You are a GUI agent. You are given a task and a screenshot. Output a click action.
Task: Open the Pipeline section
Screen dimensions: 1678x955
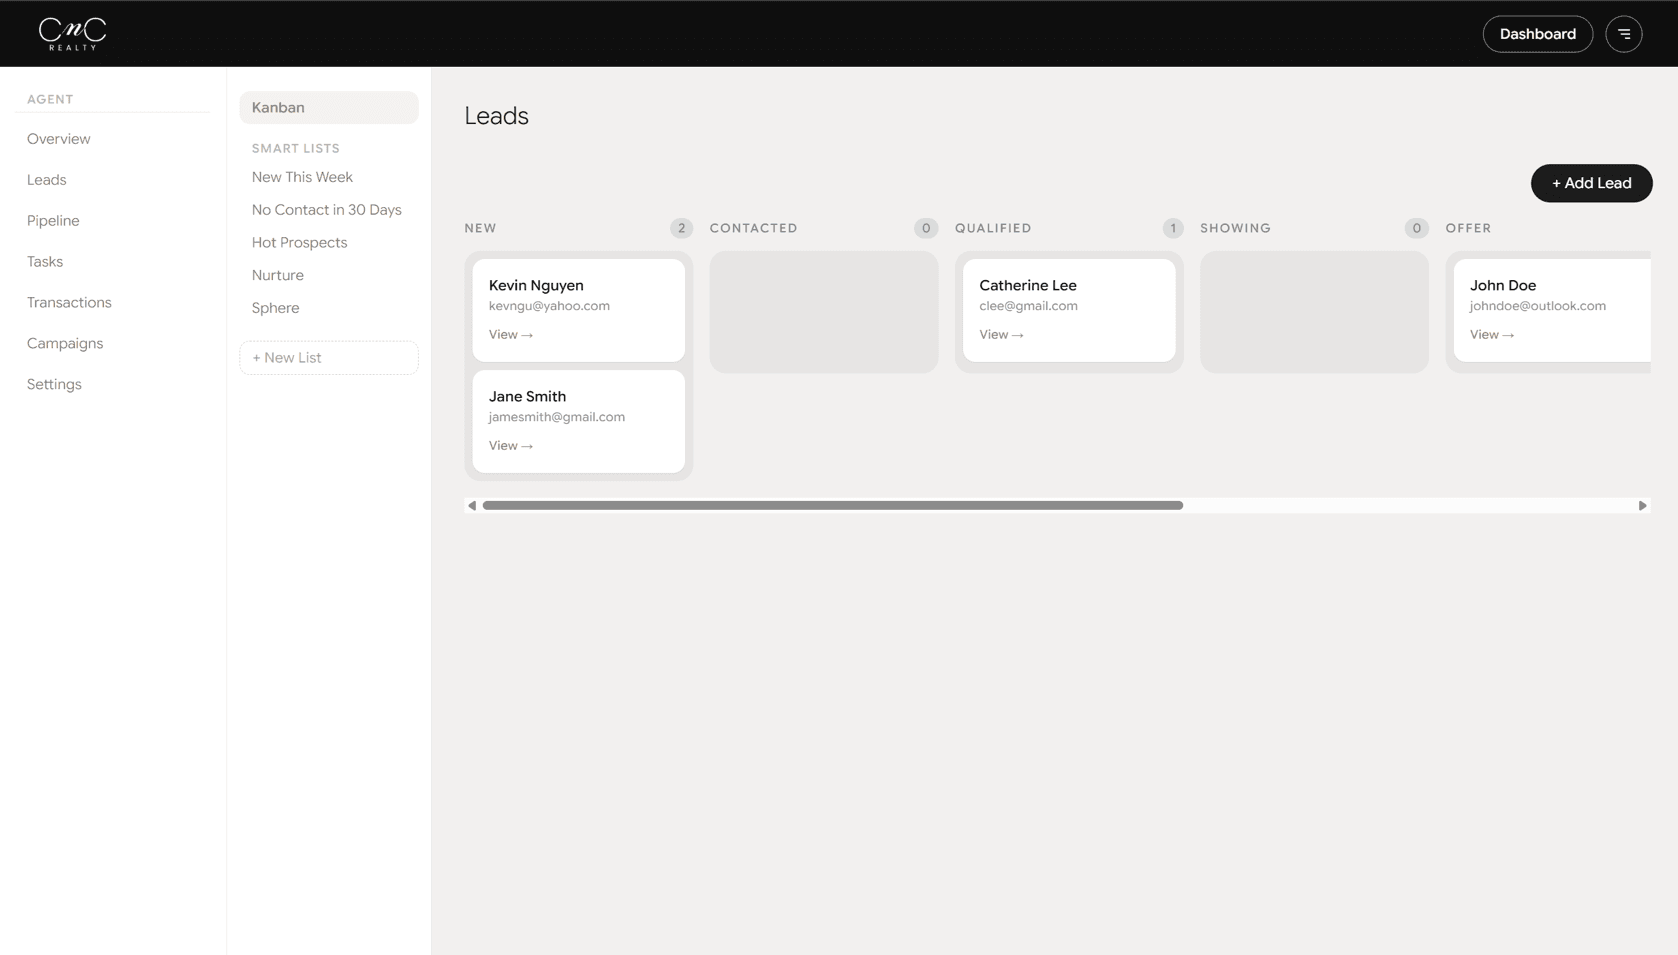[53, 221]
